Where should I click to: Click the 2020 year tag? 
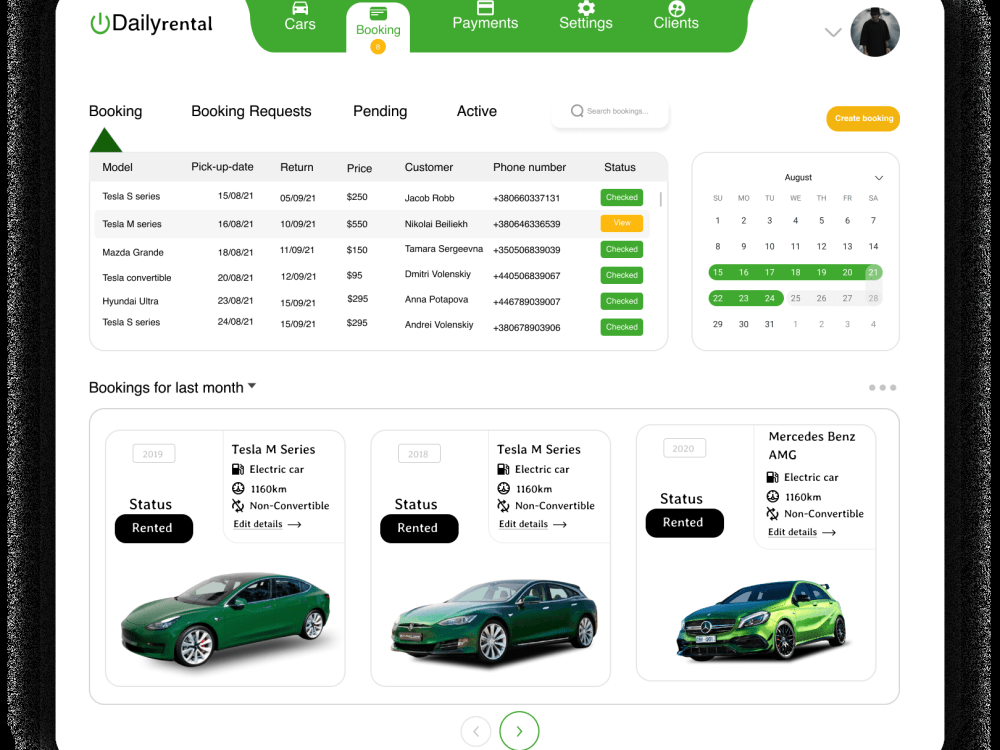coord(684,448)
